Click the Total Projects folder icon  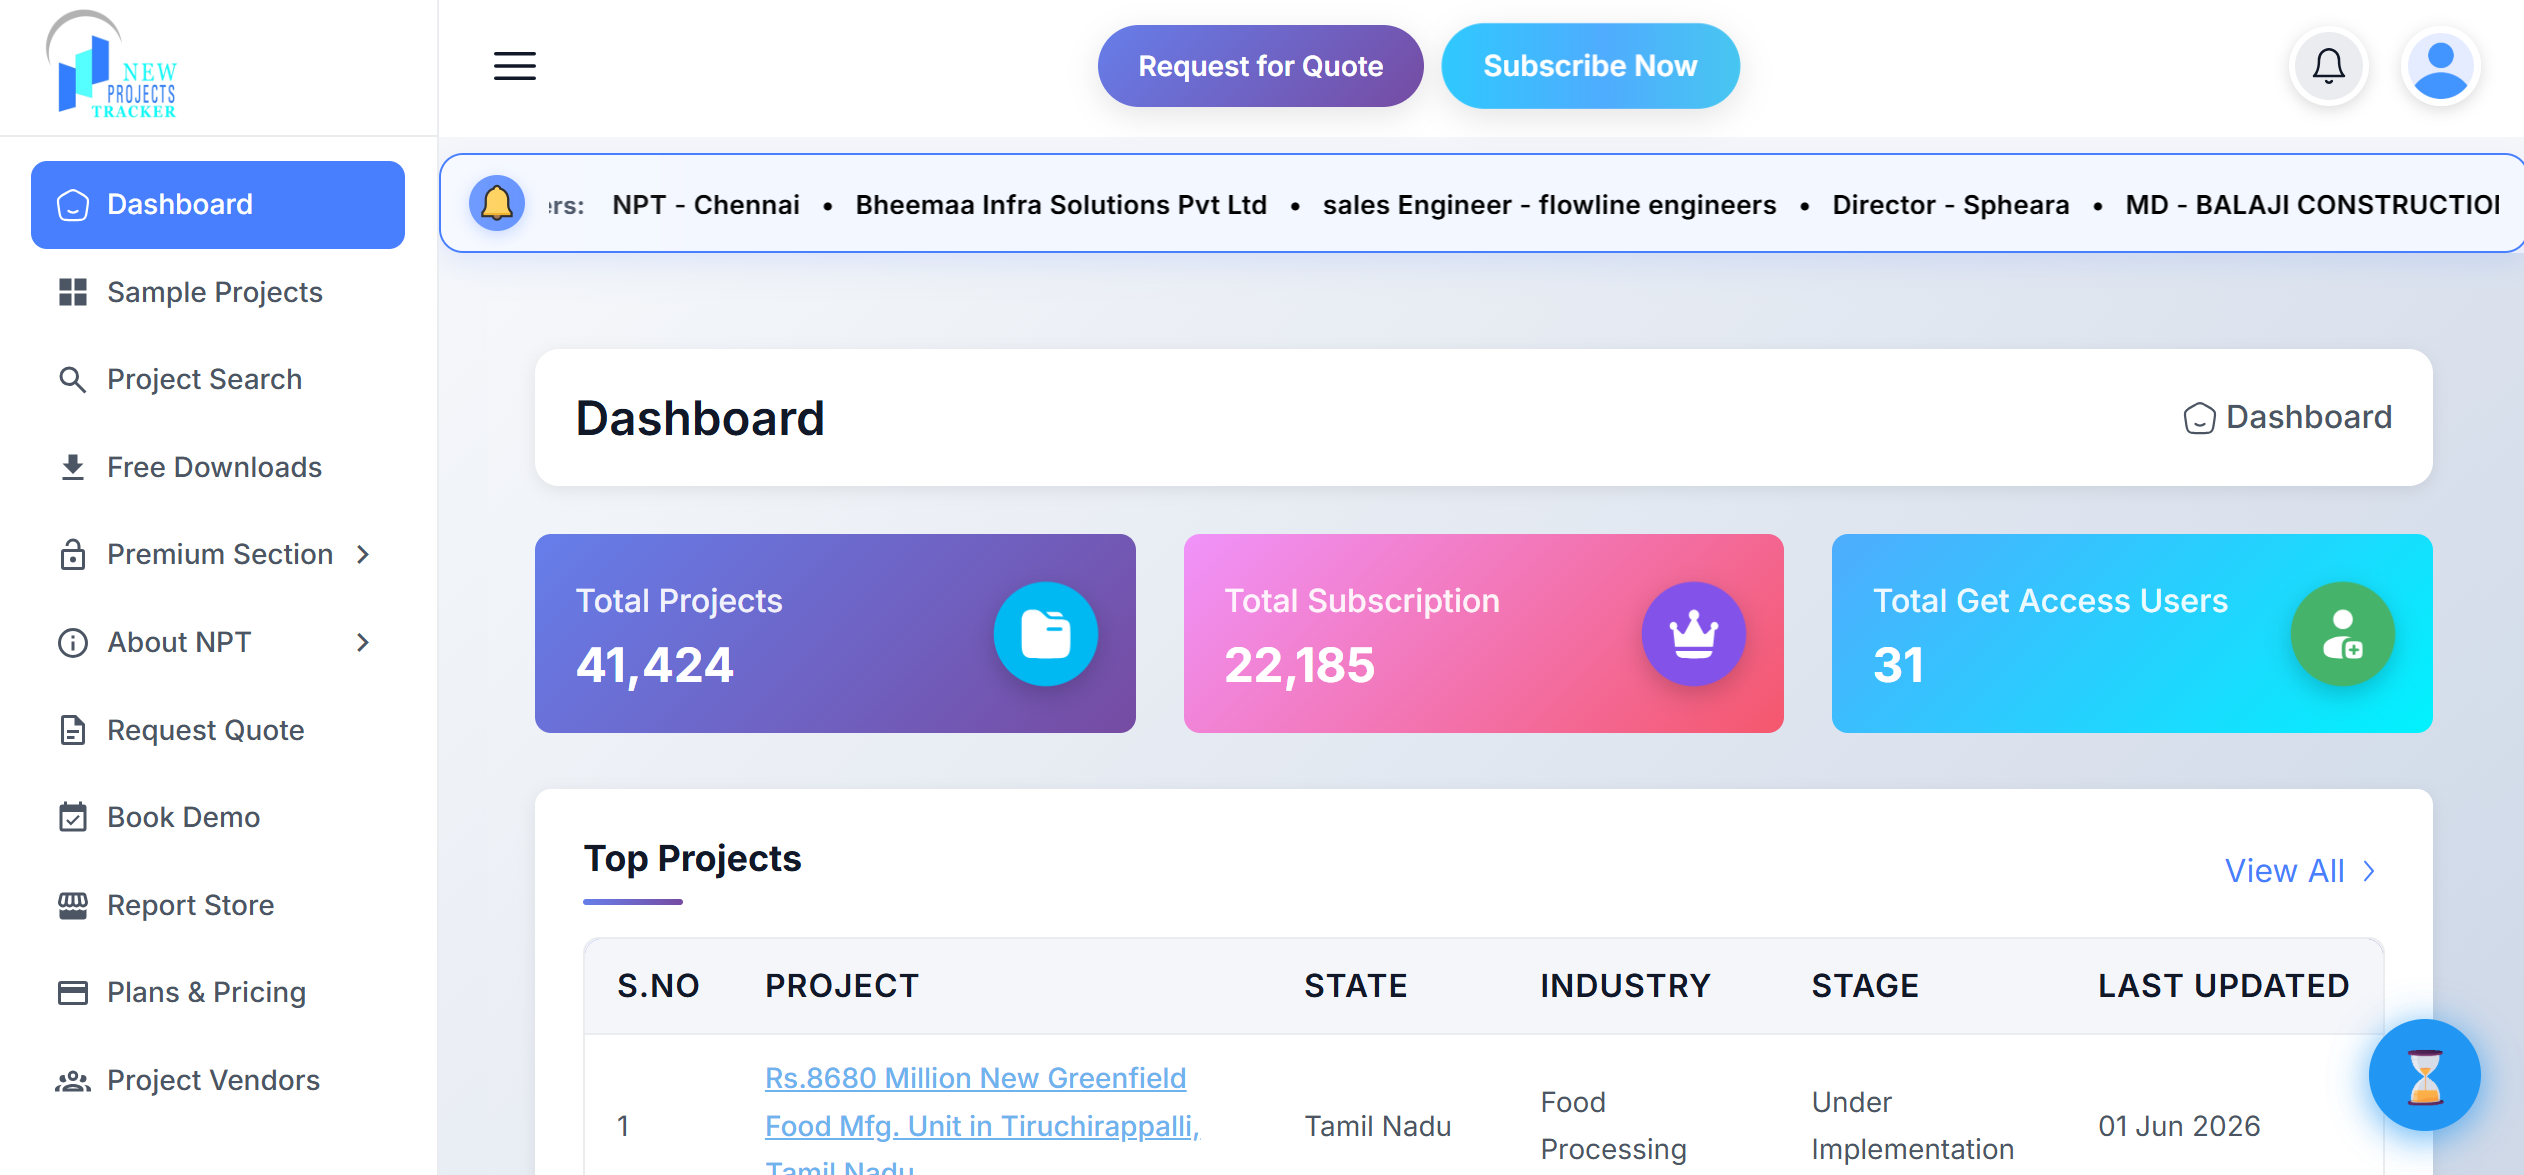click(1046, 634)
